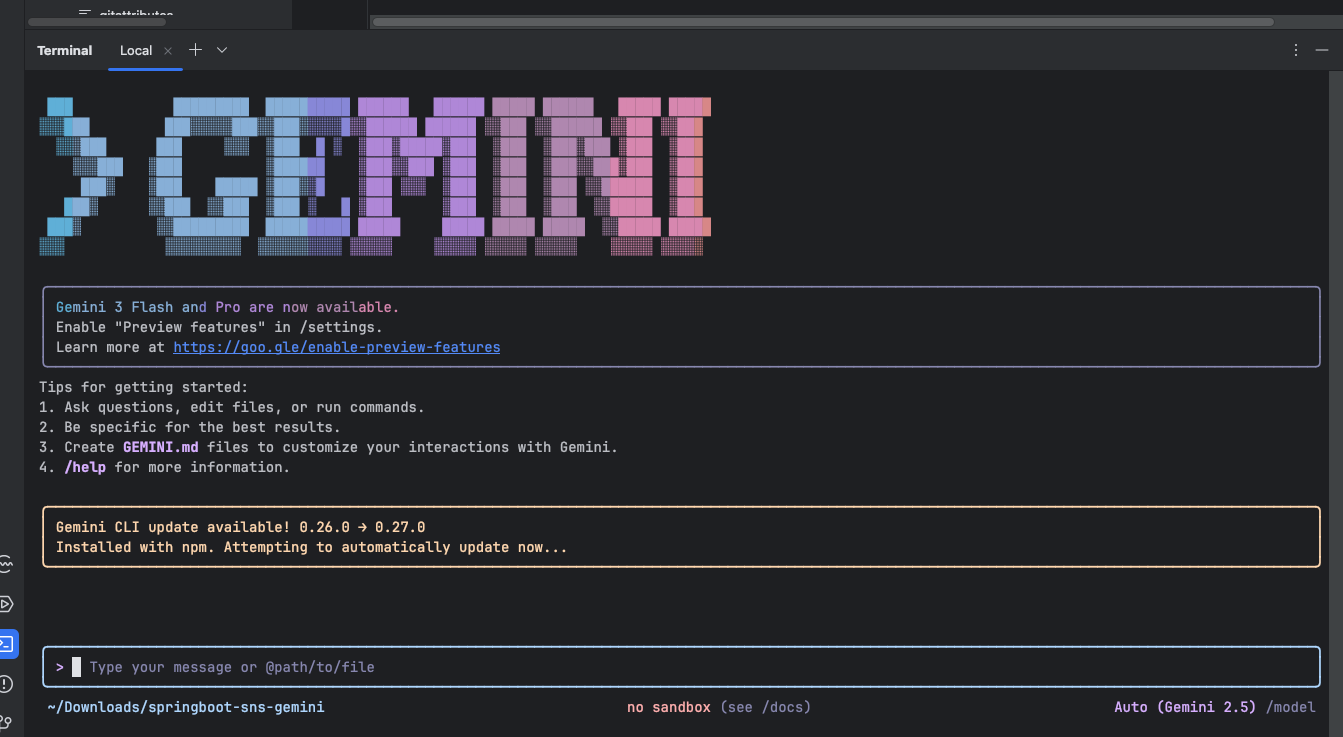The height and width of the screenshot is (737, 1343).
Task: Open the Terminal tool window icon
Action: coord(7,644)
